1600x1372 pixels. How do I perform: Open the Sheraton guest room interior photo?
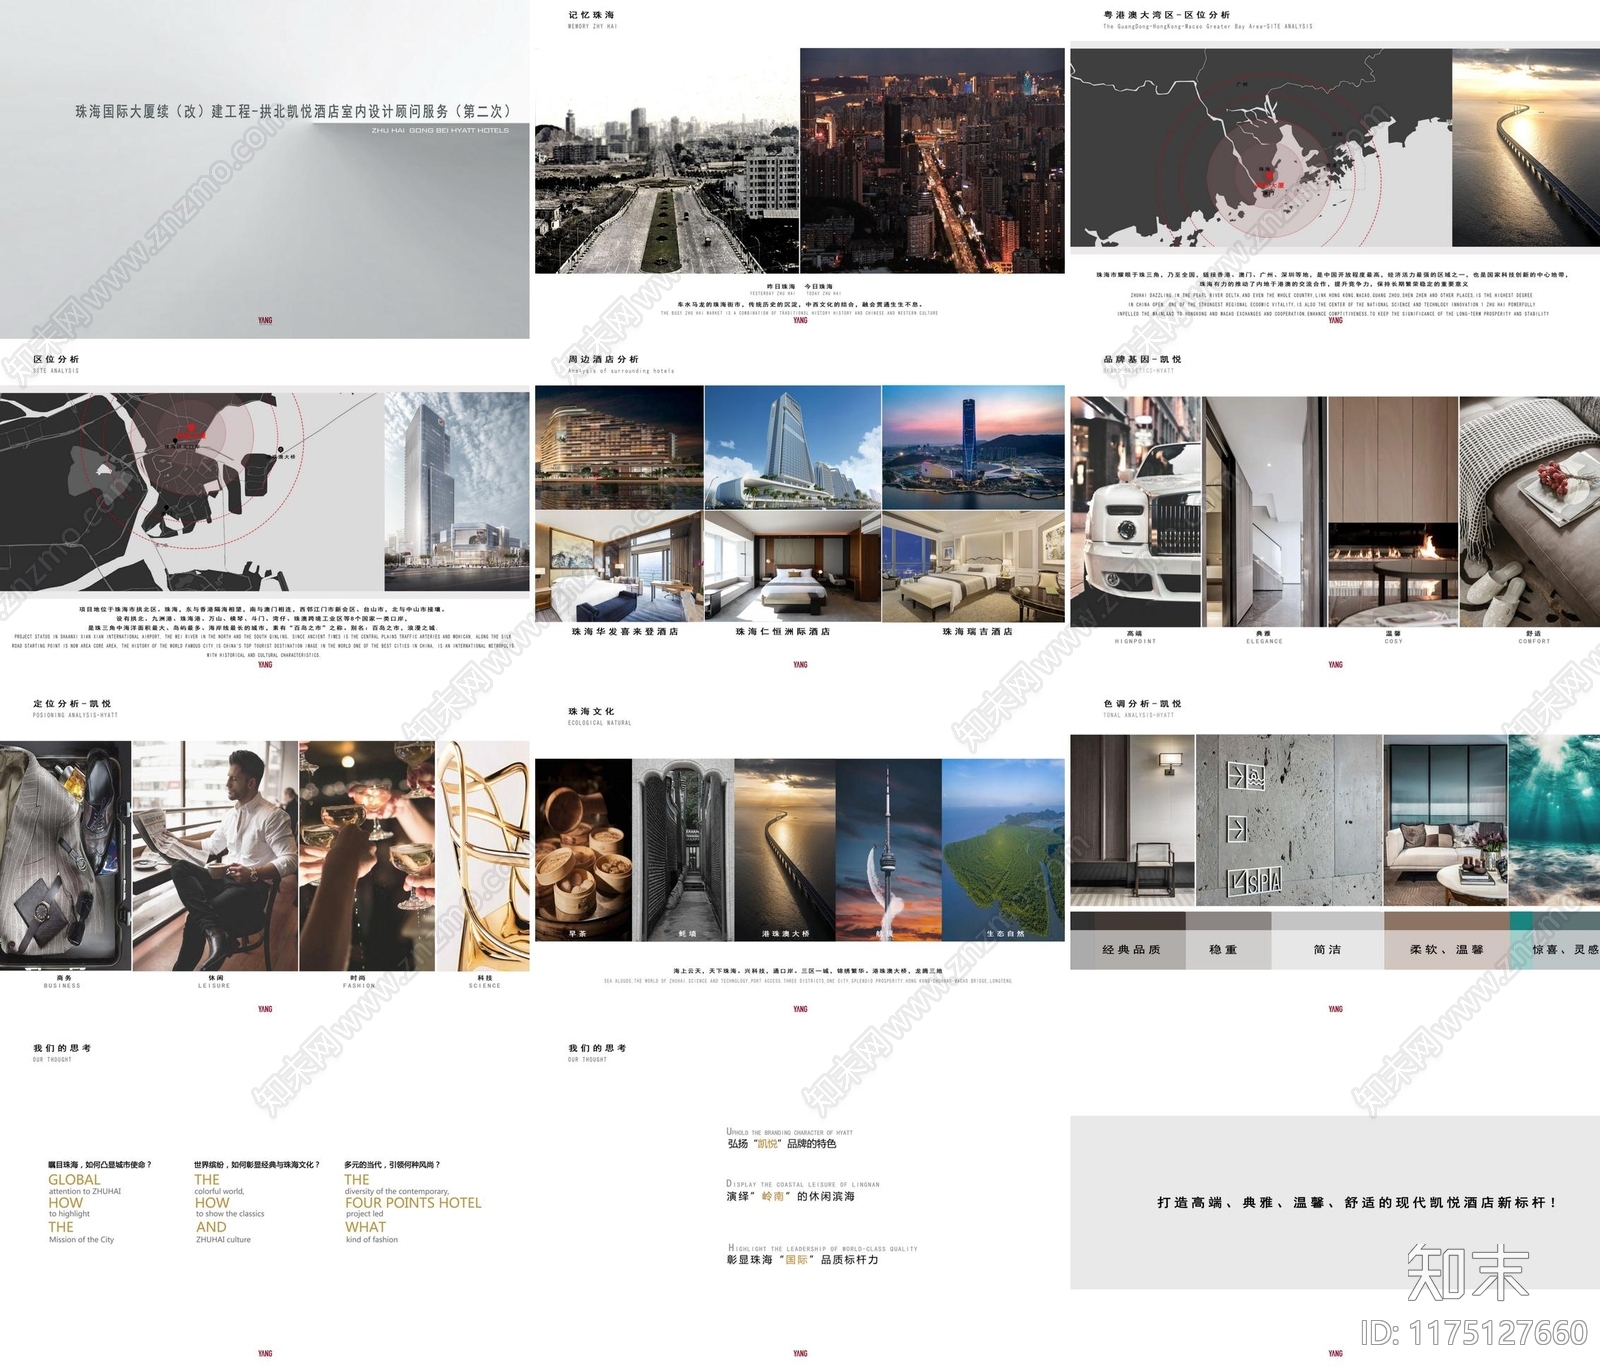click(x=619, y=566)
